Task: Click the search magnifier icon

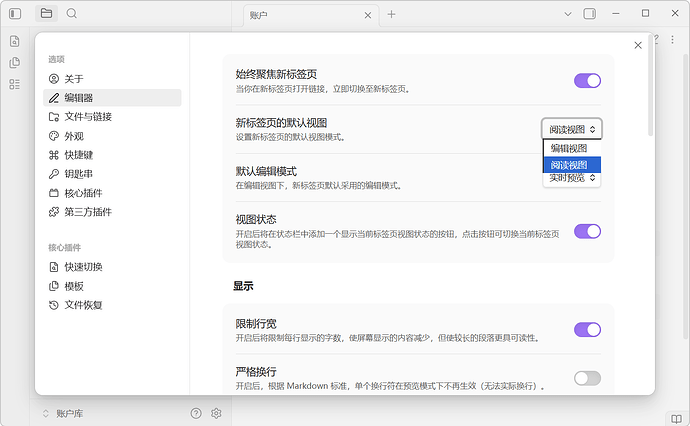Action: click(72, 14)
